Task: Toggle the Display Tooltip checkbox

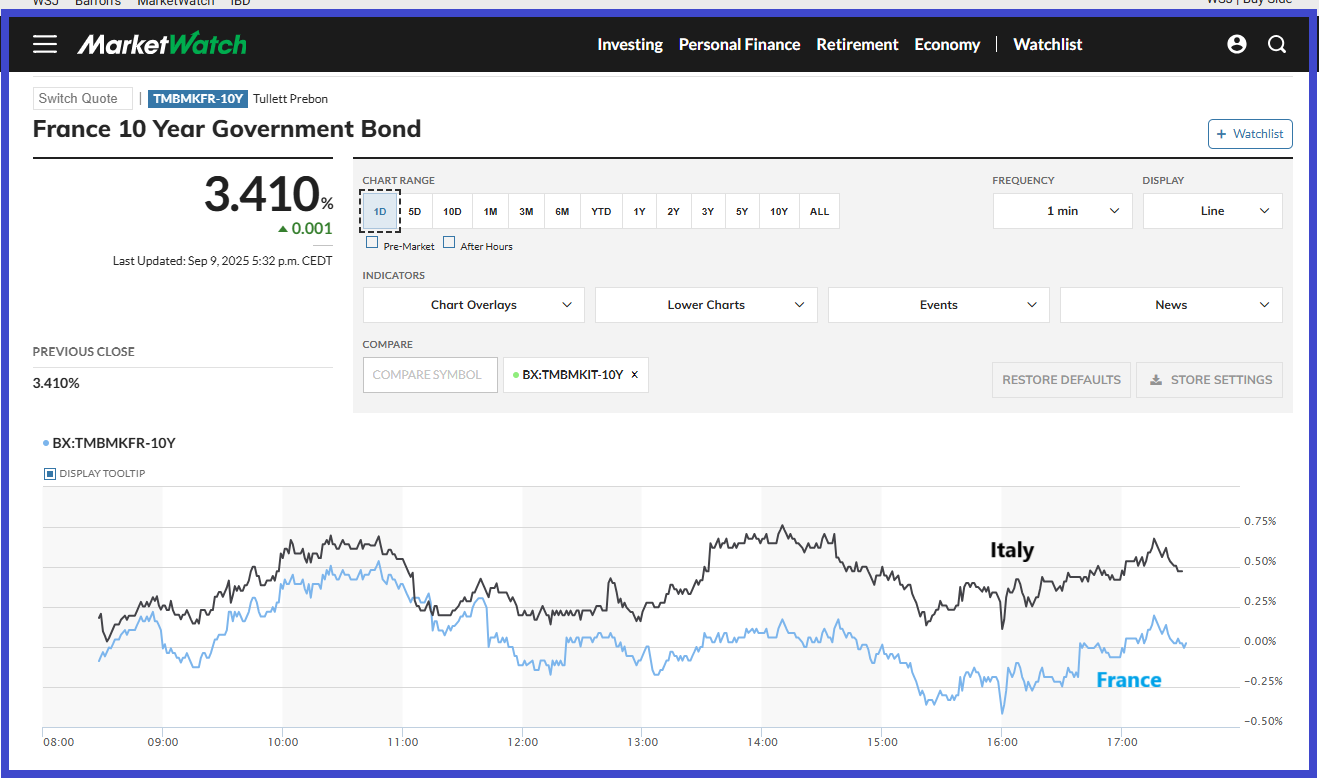Action: [x=50, y=474]
